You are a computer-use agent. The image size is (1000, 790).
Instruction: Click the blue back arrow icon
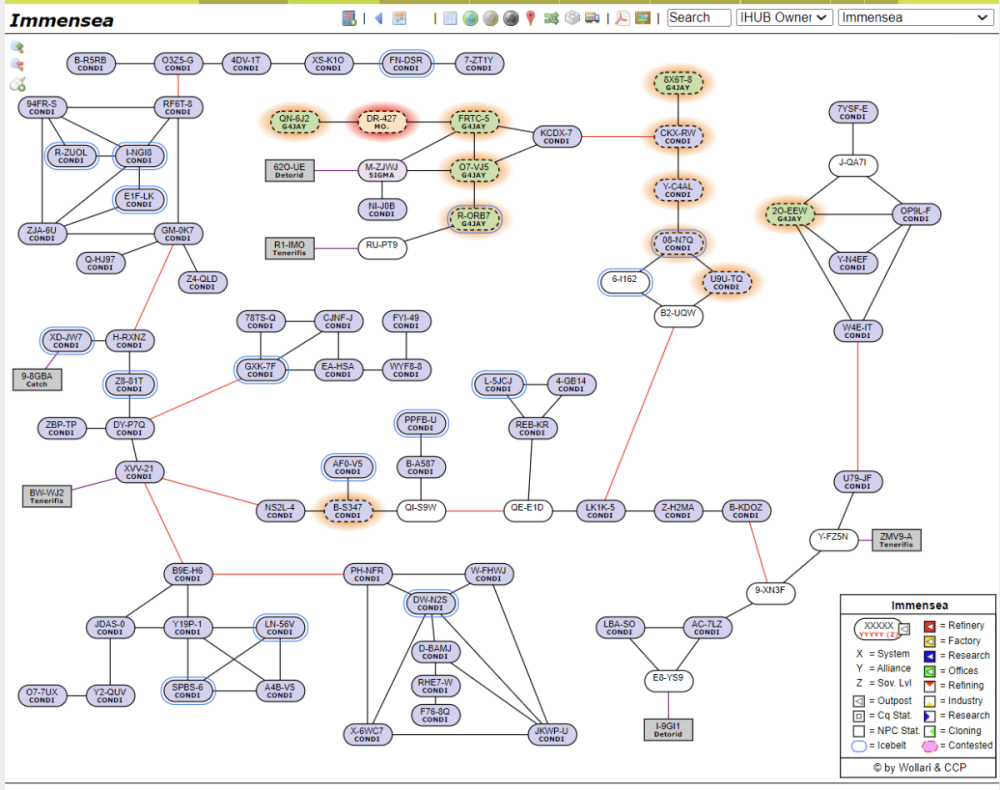coord(379,18)
